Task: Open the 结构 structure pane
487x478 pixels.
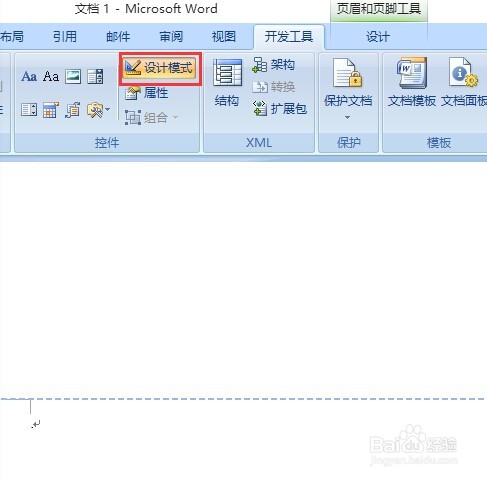Action: [x=227, y=83]
